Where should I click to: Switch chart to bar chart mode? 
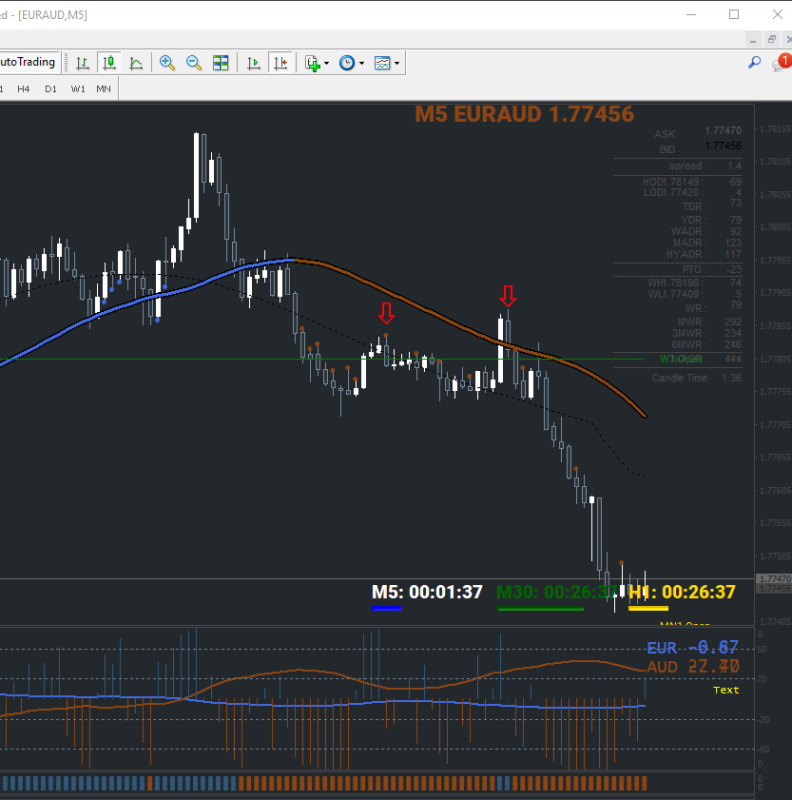[83, 63]
